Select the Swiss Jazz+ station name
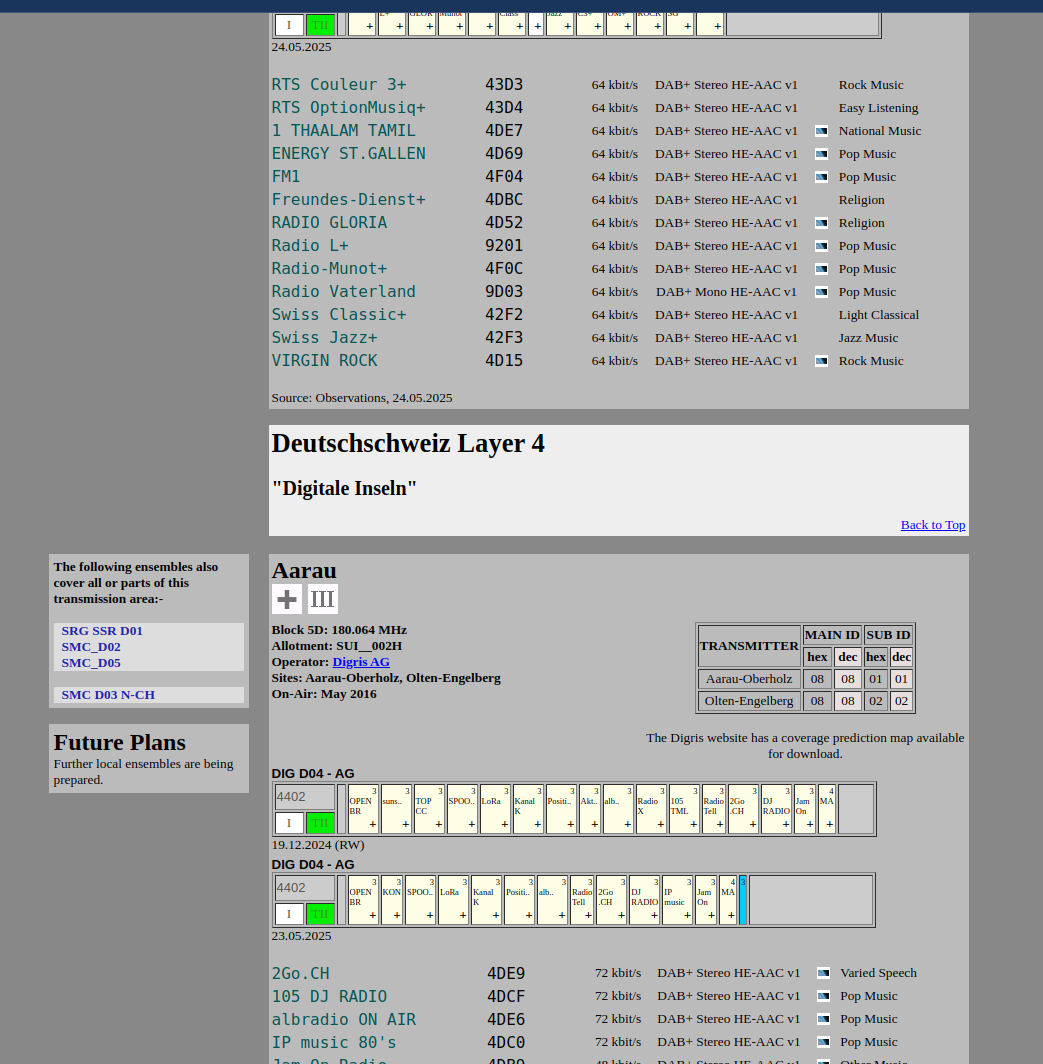1043x1064 pixels. coord(324,338)
